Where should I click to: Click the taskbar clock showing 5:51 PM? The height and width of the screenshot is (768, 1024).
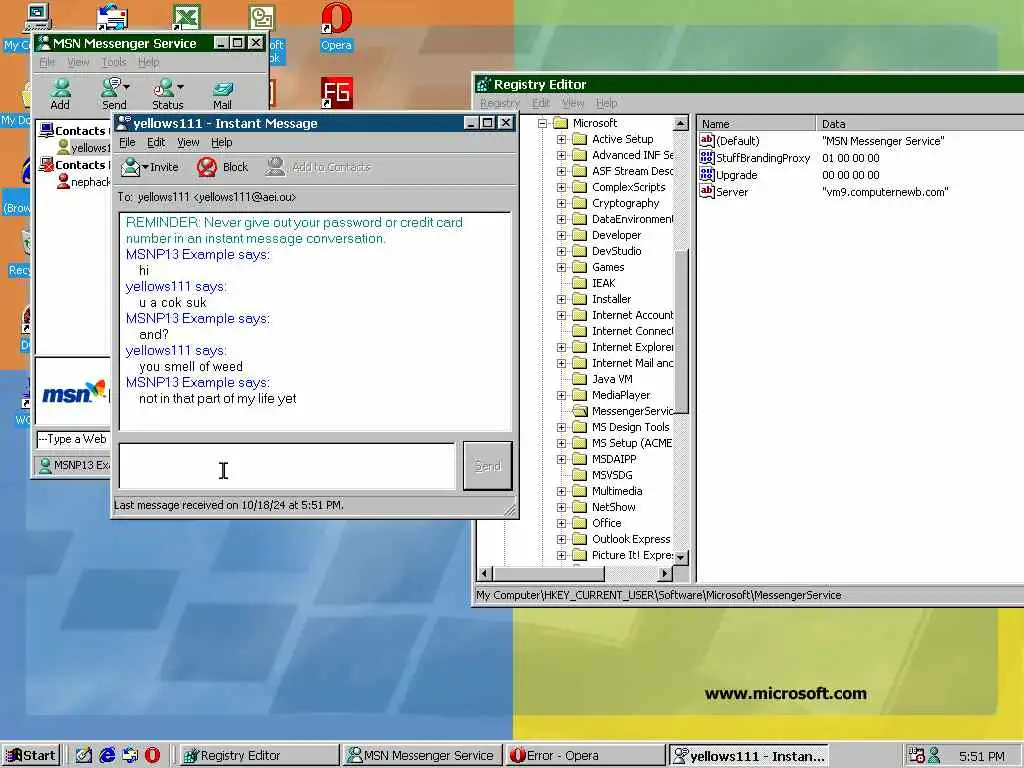[981, 756]
